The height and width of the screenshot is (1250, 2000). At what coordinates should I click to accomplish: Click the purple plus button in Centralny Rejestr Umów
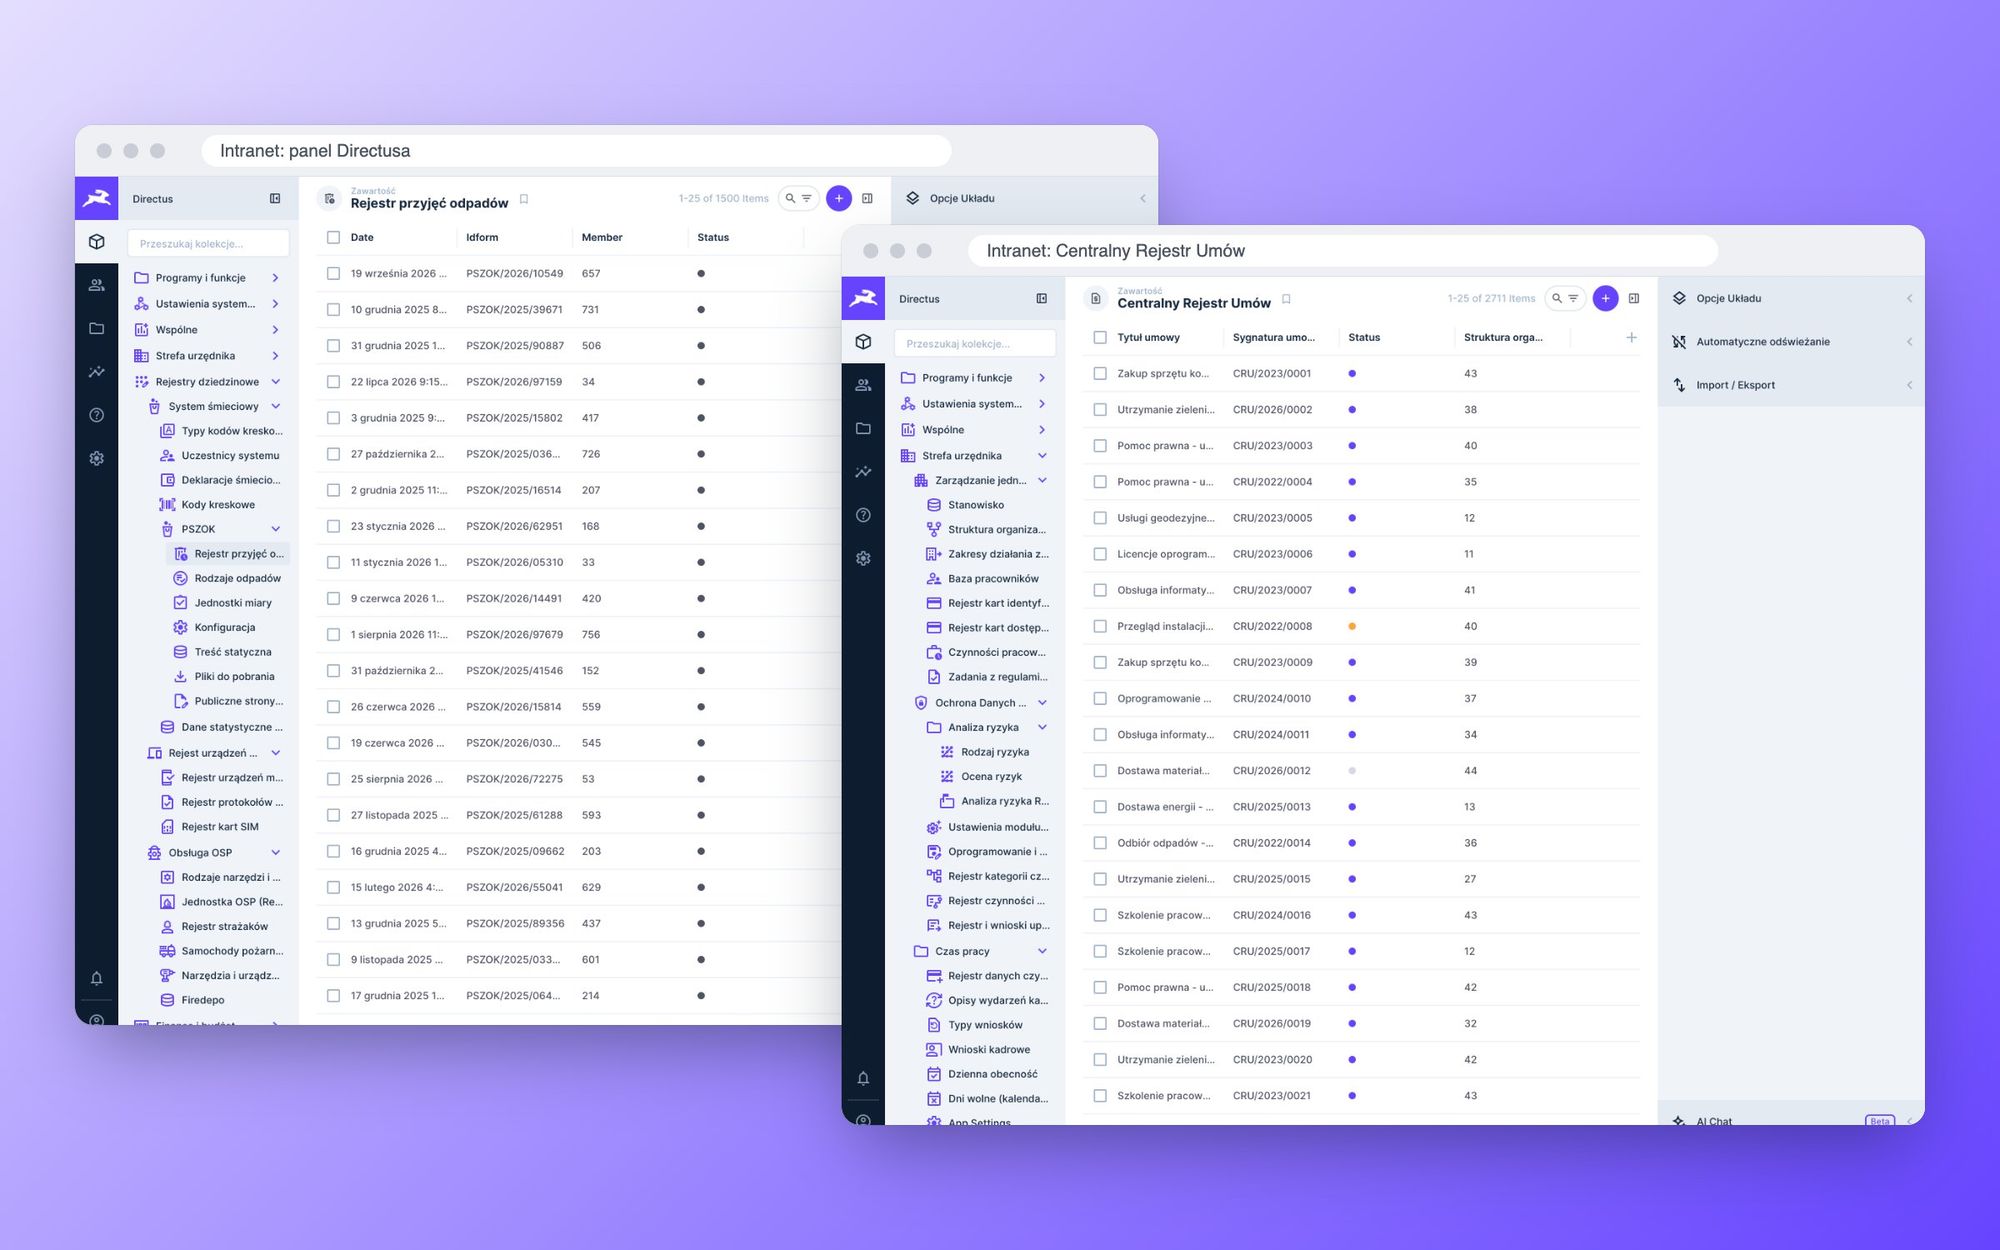click(x=1605, y=298)
